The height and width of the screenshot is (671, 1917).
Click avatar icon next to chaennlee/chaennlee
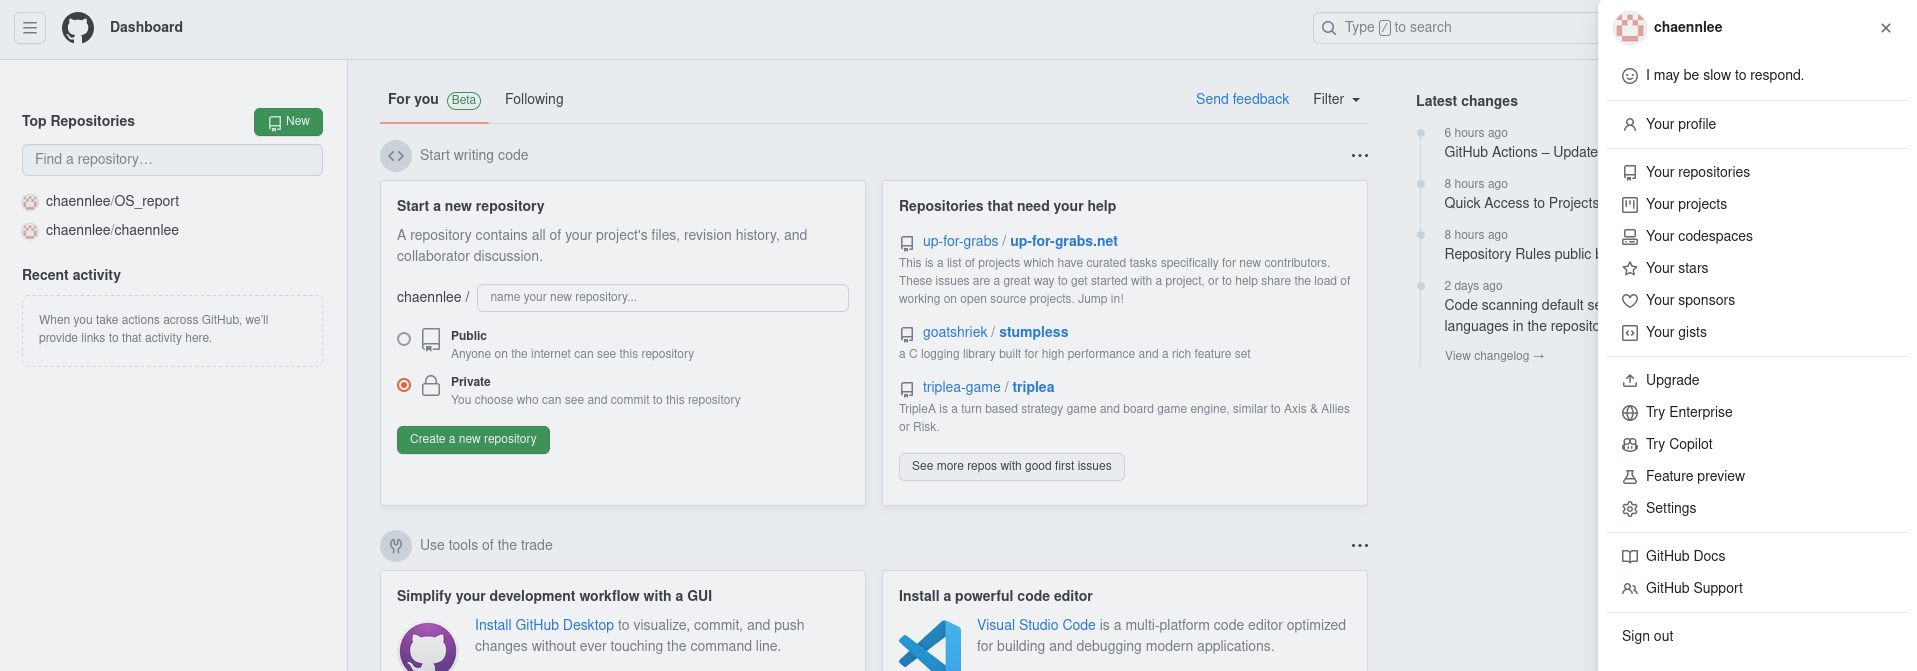pos(30,231)
